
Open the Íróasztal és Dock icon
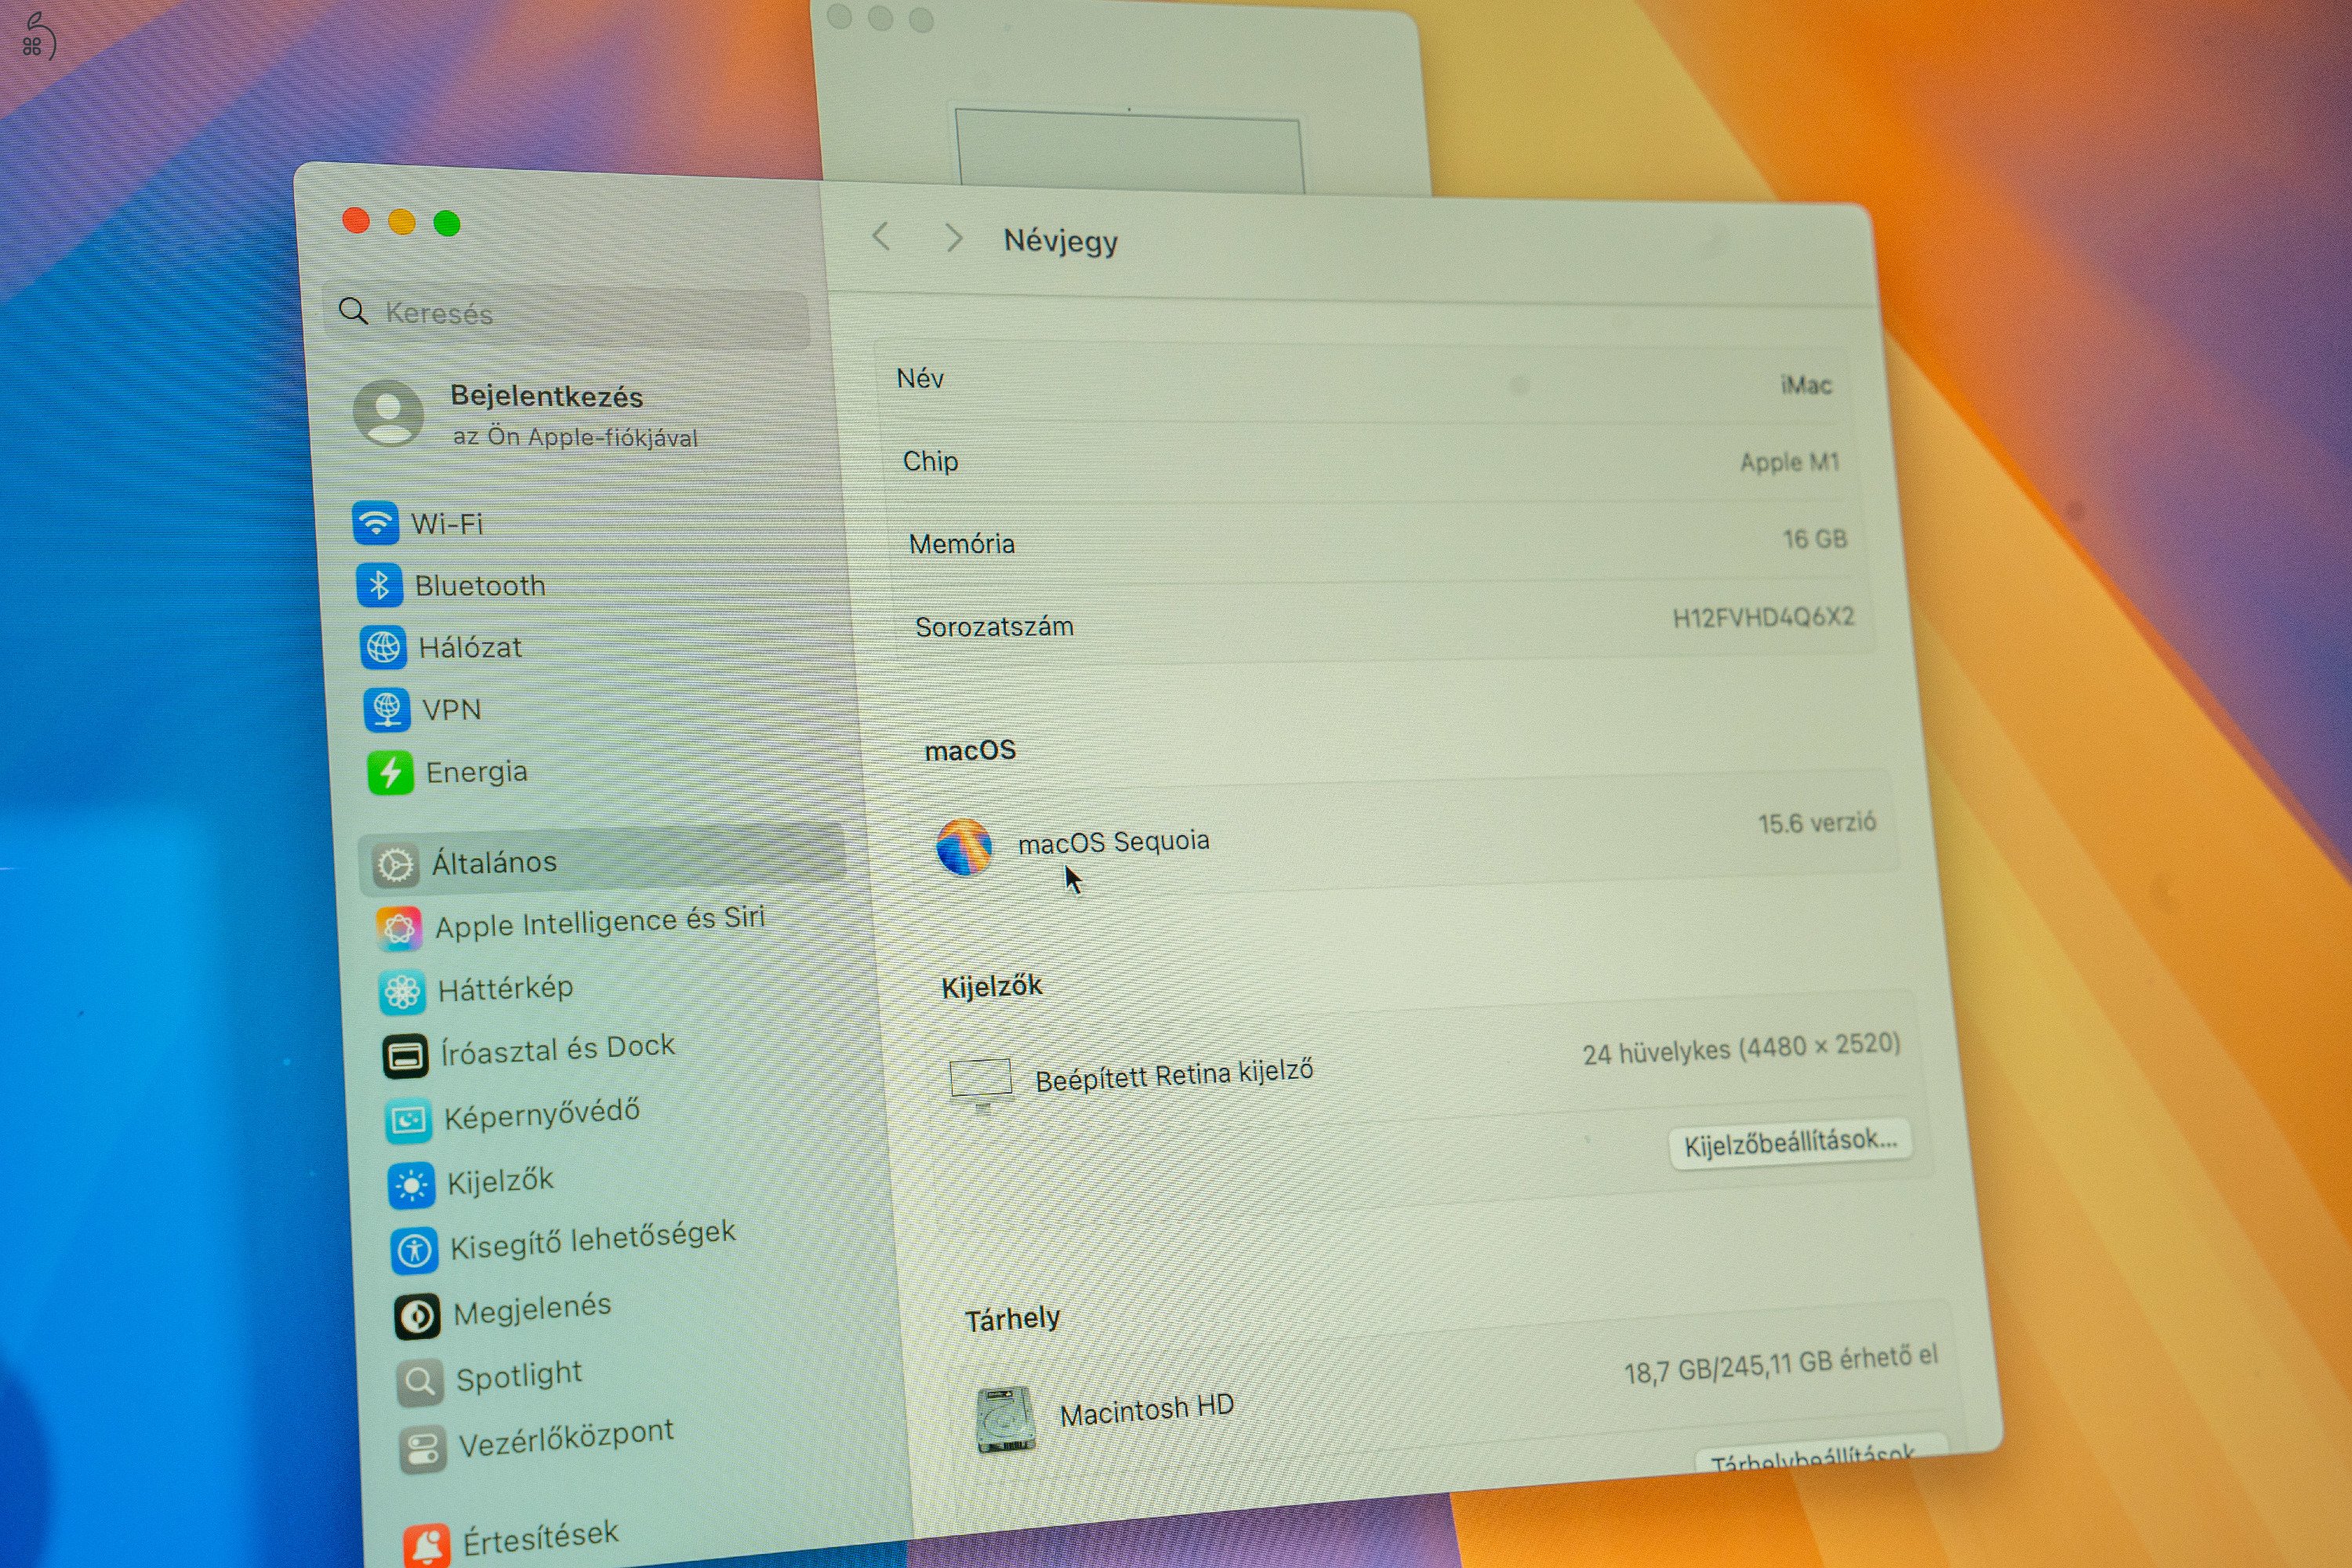pos(406,1056)
